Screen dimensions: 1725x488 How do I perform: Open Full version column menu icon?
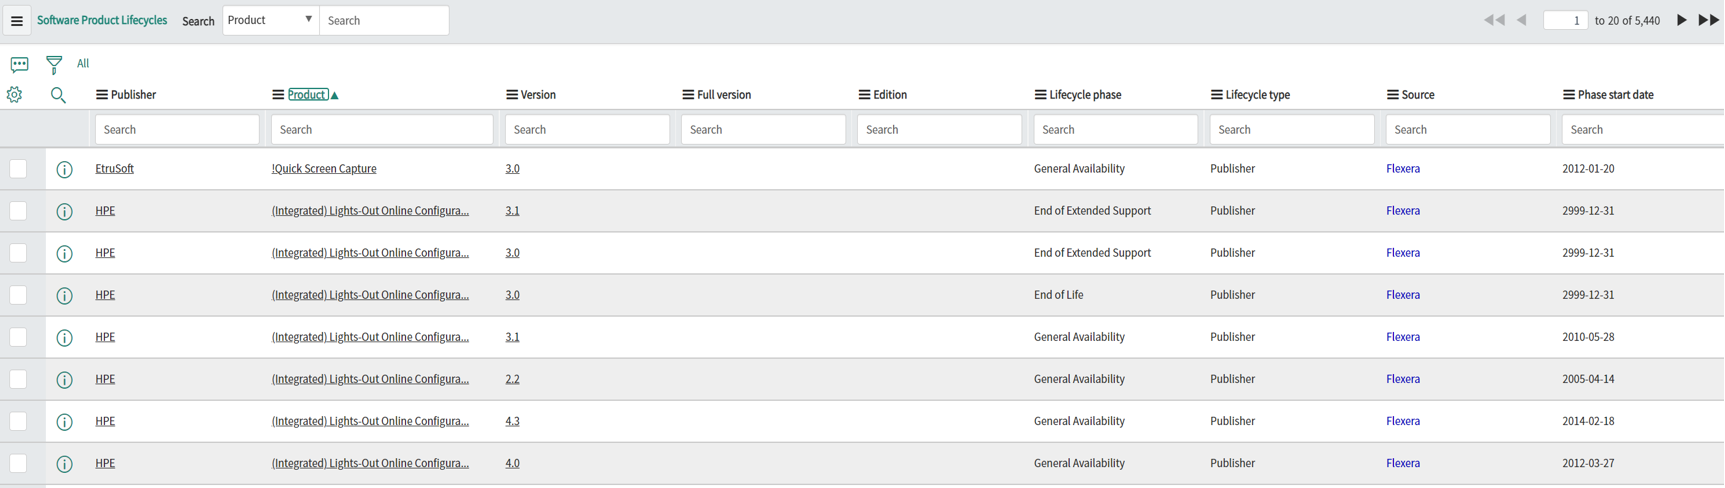(x=687, y=95)
